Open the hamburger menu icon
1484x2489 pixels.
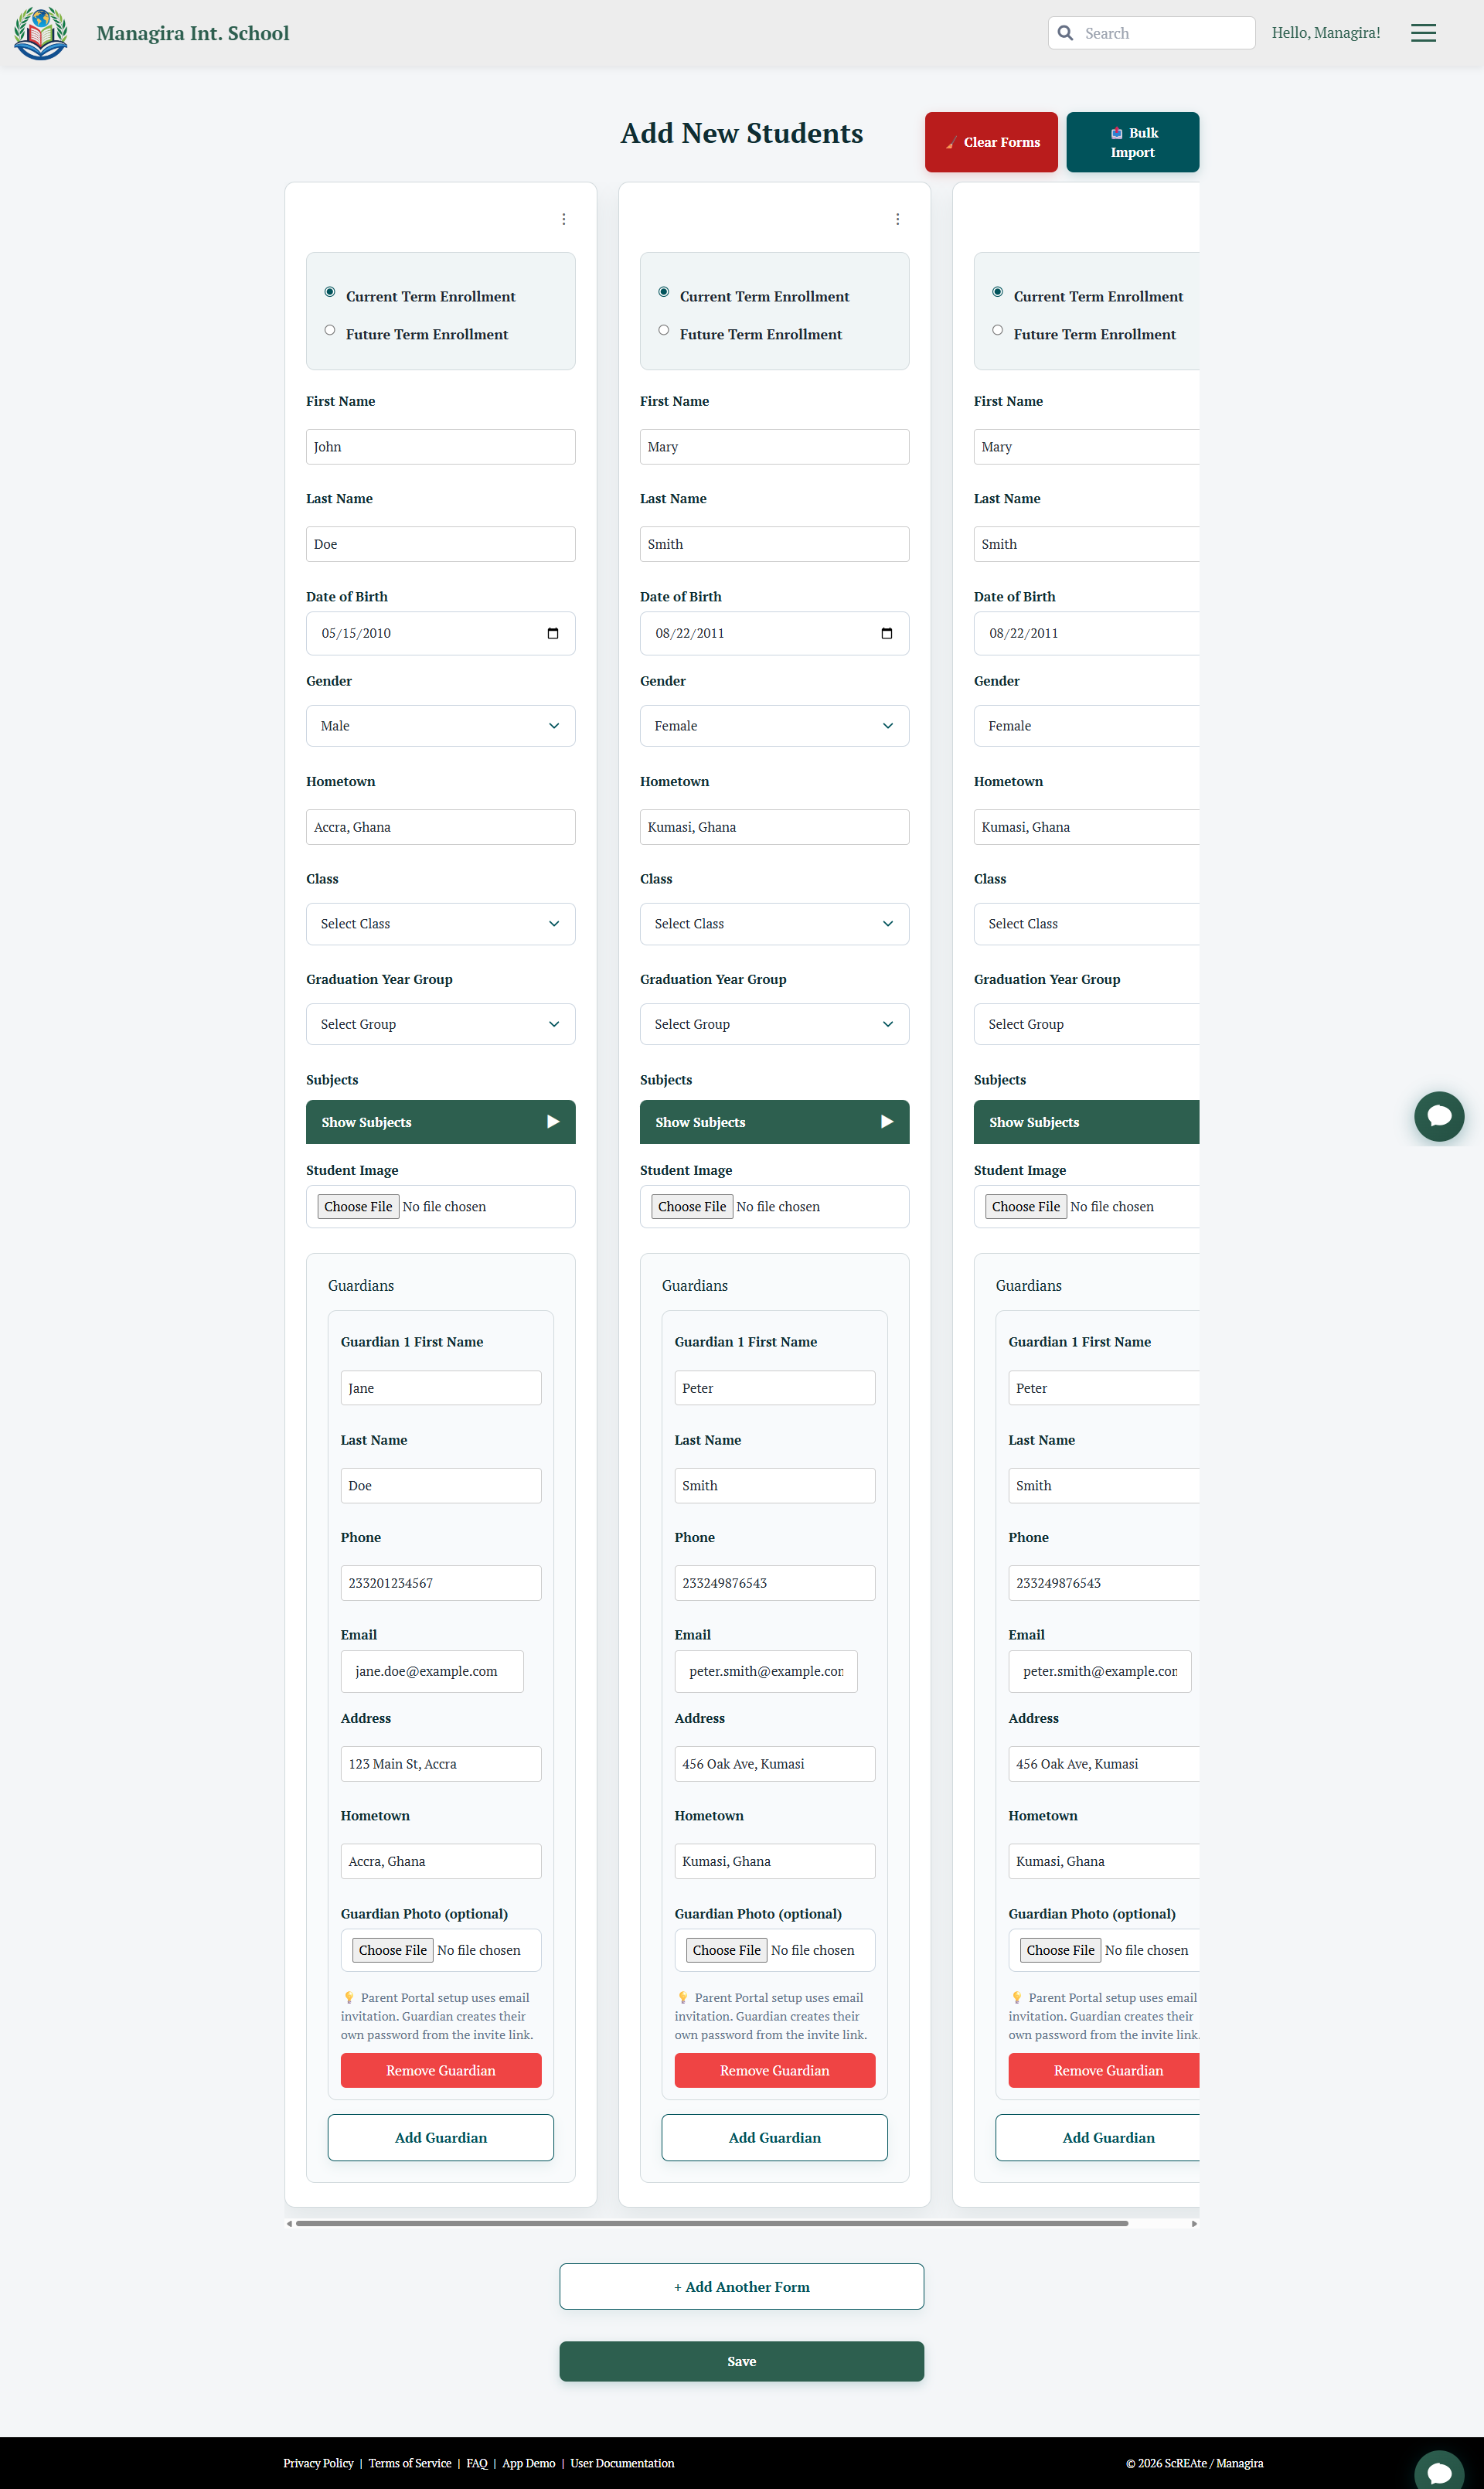pyautogui.click(x=1422, y=33)
